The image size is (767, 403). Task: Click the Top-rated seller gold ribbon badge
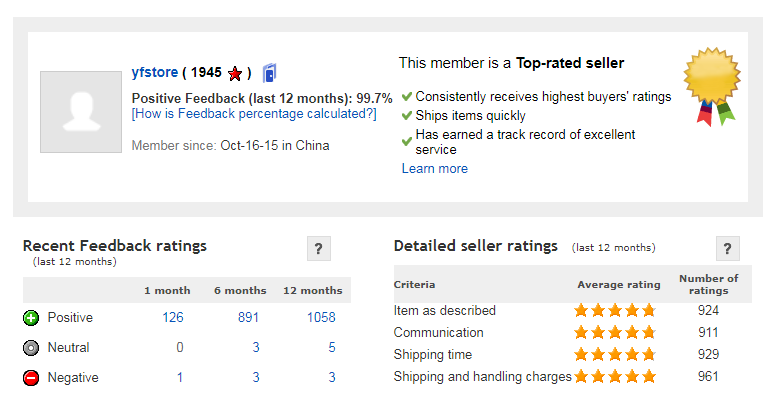pyautogui.click(x=712, y=86)
